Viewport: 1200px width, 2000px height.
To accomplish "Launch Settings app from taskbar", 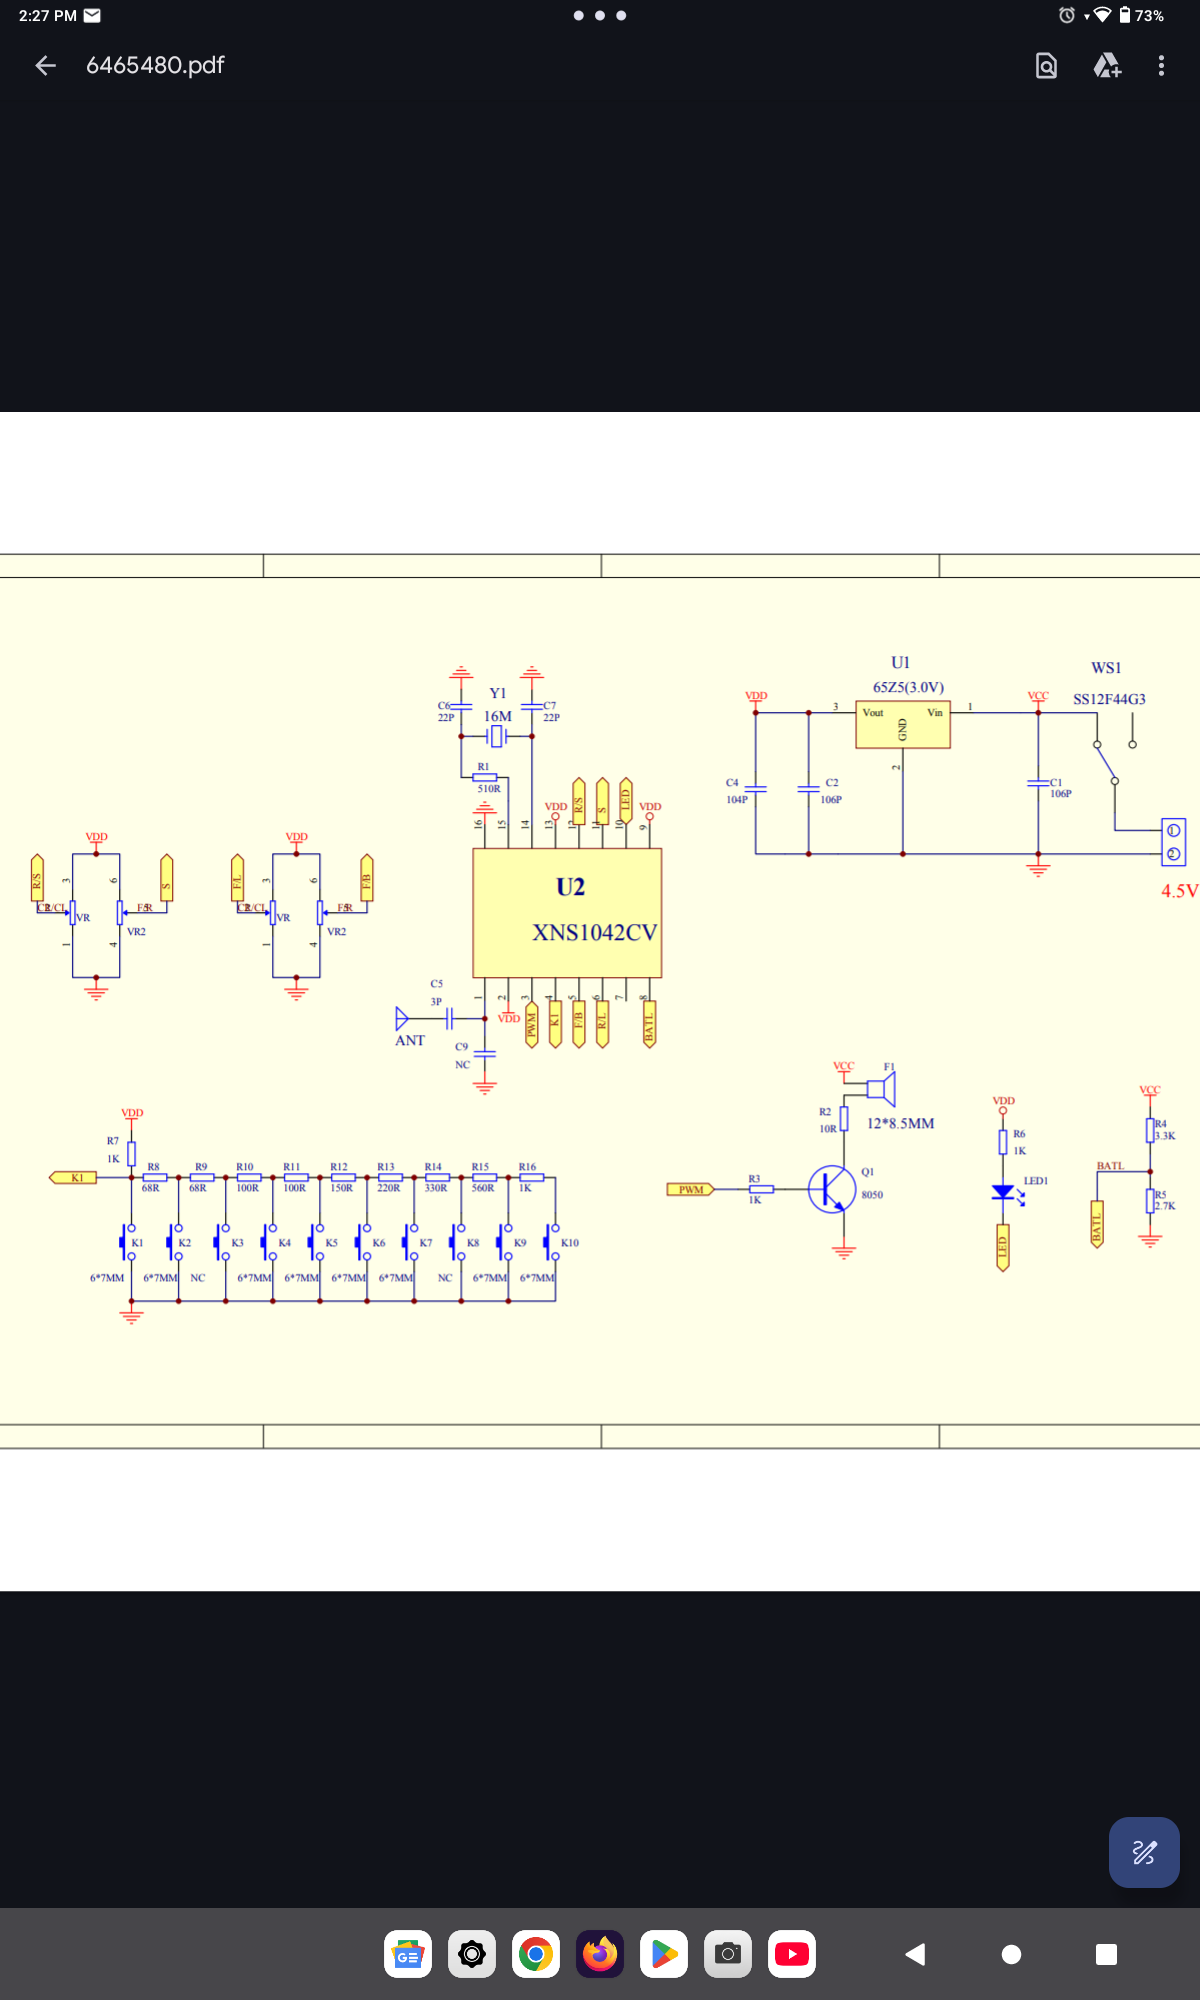I will coord(472,1954).
